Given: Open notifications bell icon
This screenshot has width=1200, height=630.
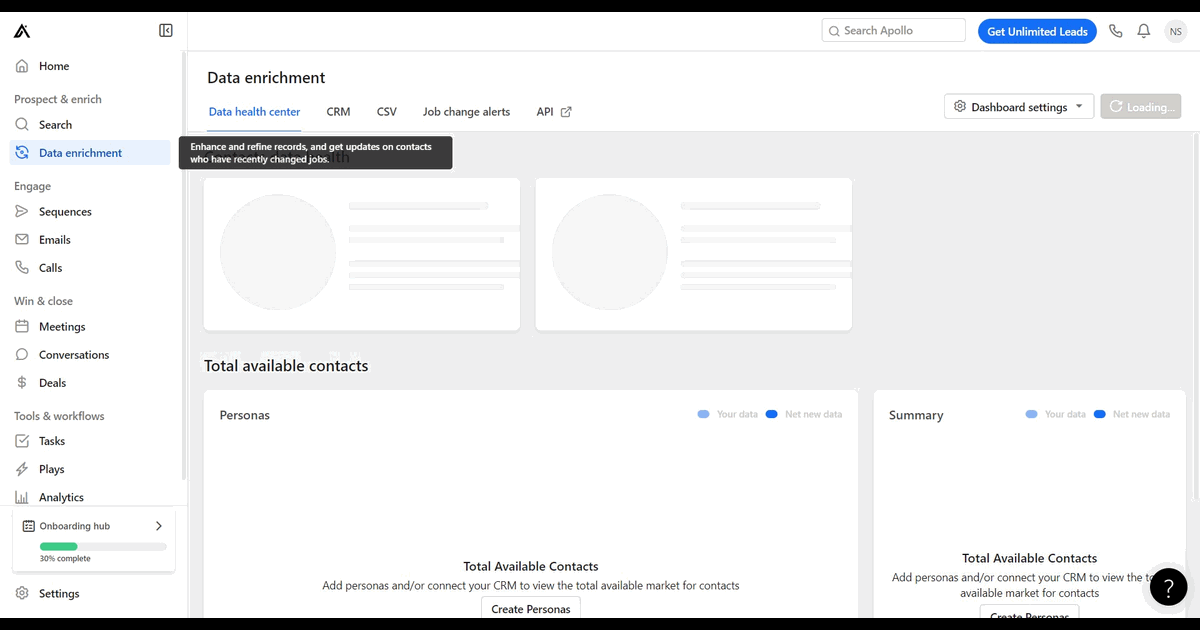Looking at the screenshot, I should point(1144,31).
